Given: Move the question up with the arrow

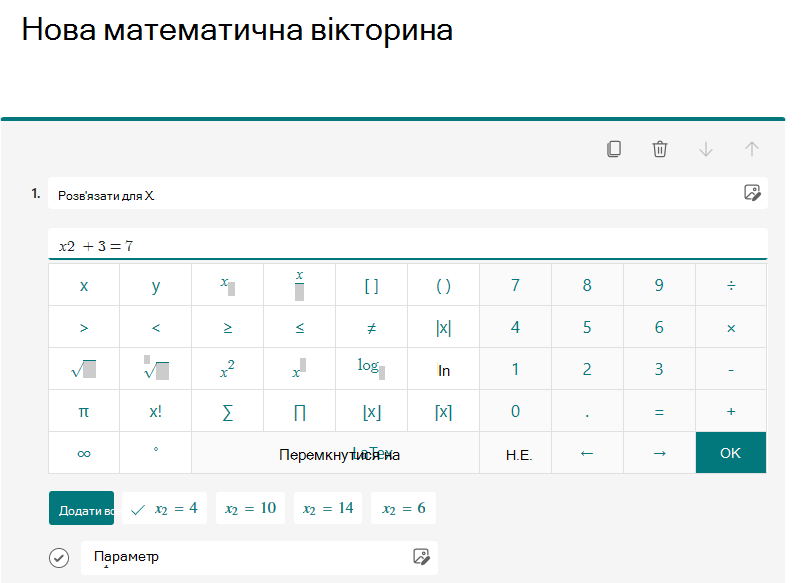Looking at the screenshot, I should pyautogui.click(x=752, y=149).
